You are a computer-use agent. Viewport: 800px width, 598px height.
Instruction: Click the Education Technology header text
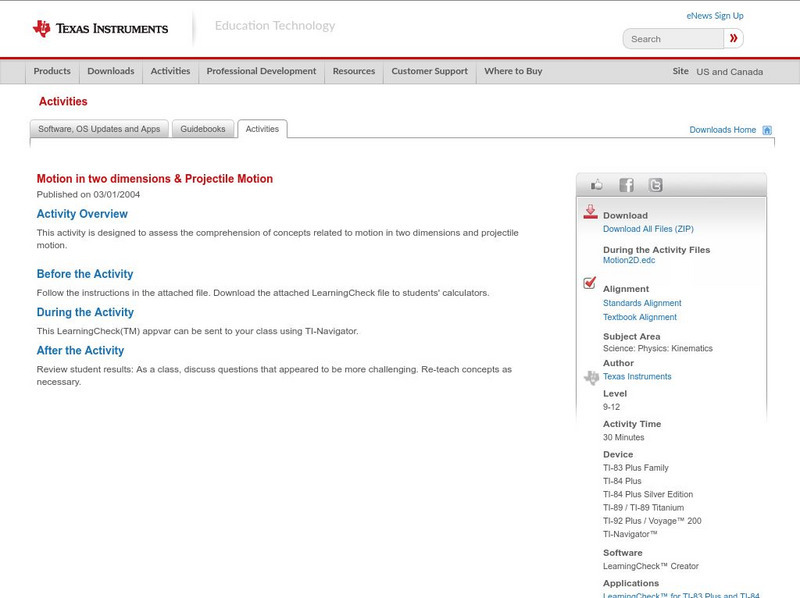point(275,26)
